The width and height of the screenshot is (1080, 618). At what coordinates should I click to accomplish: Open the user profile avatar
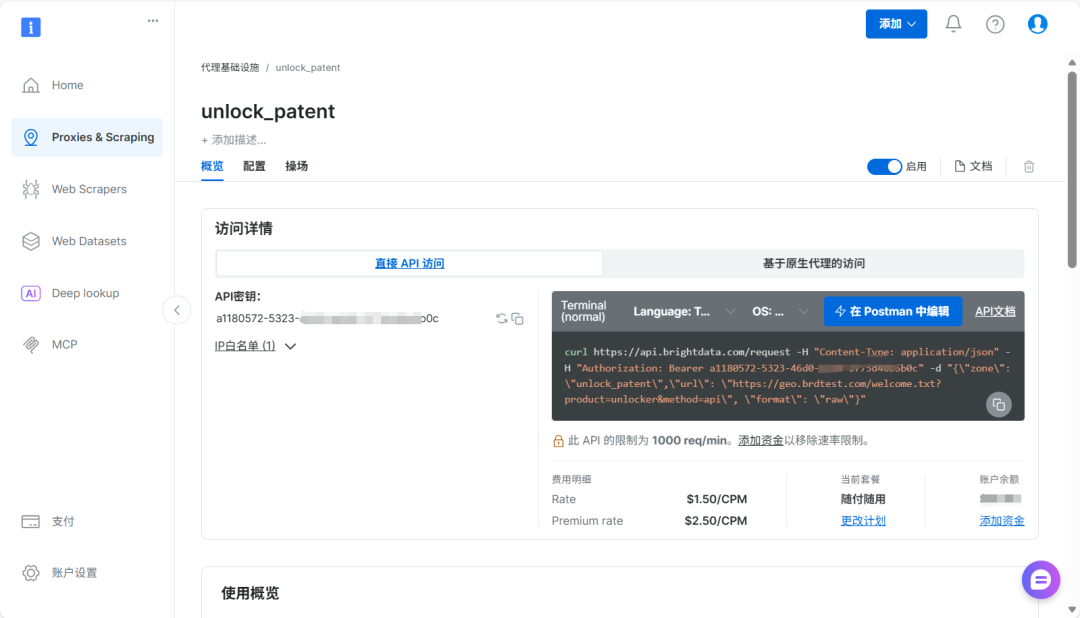[1037, 24]
